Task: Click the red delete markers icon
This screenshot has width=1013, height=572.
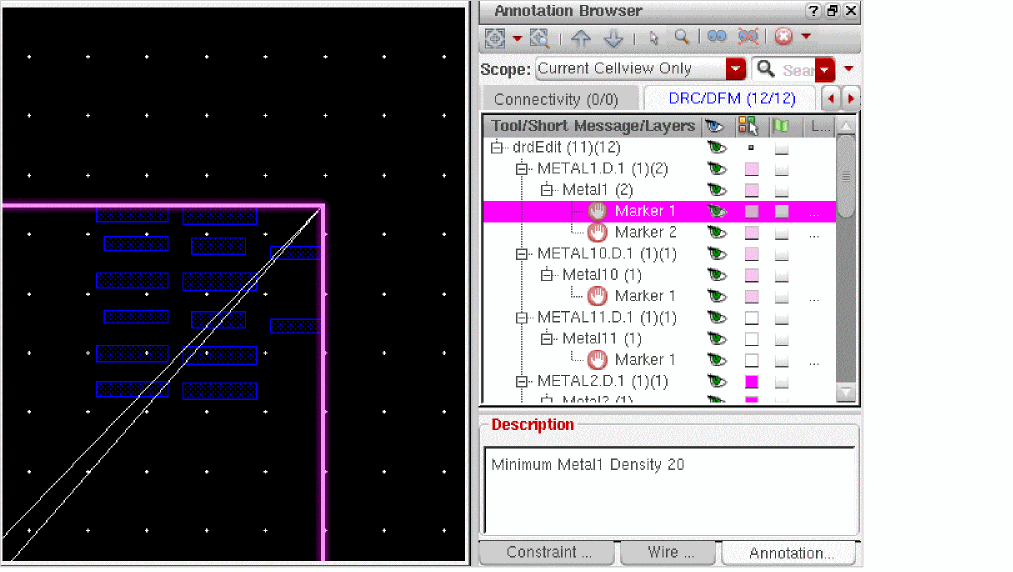Action: click(x=784, y=37)
